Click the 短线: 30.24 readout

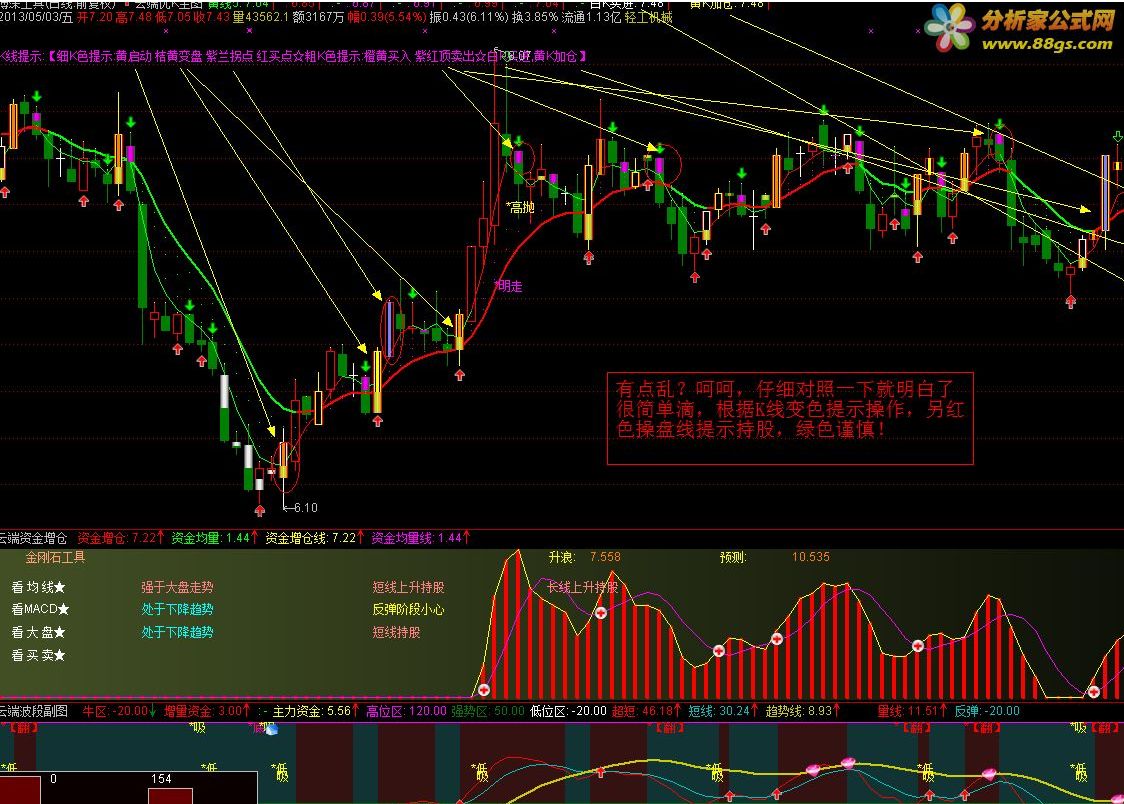click(x=723, y=711)
